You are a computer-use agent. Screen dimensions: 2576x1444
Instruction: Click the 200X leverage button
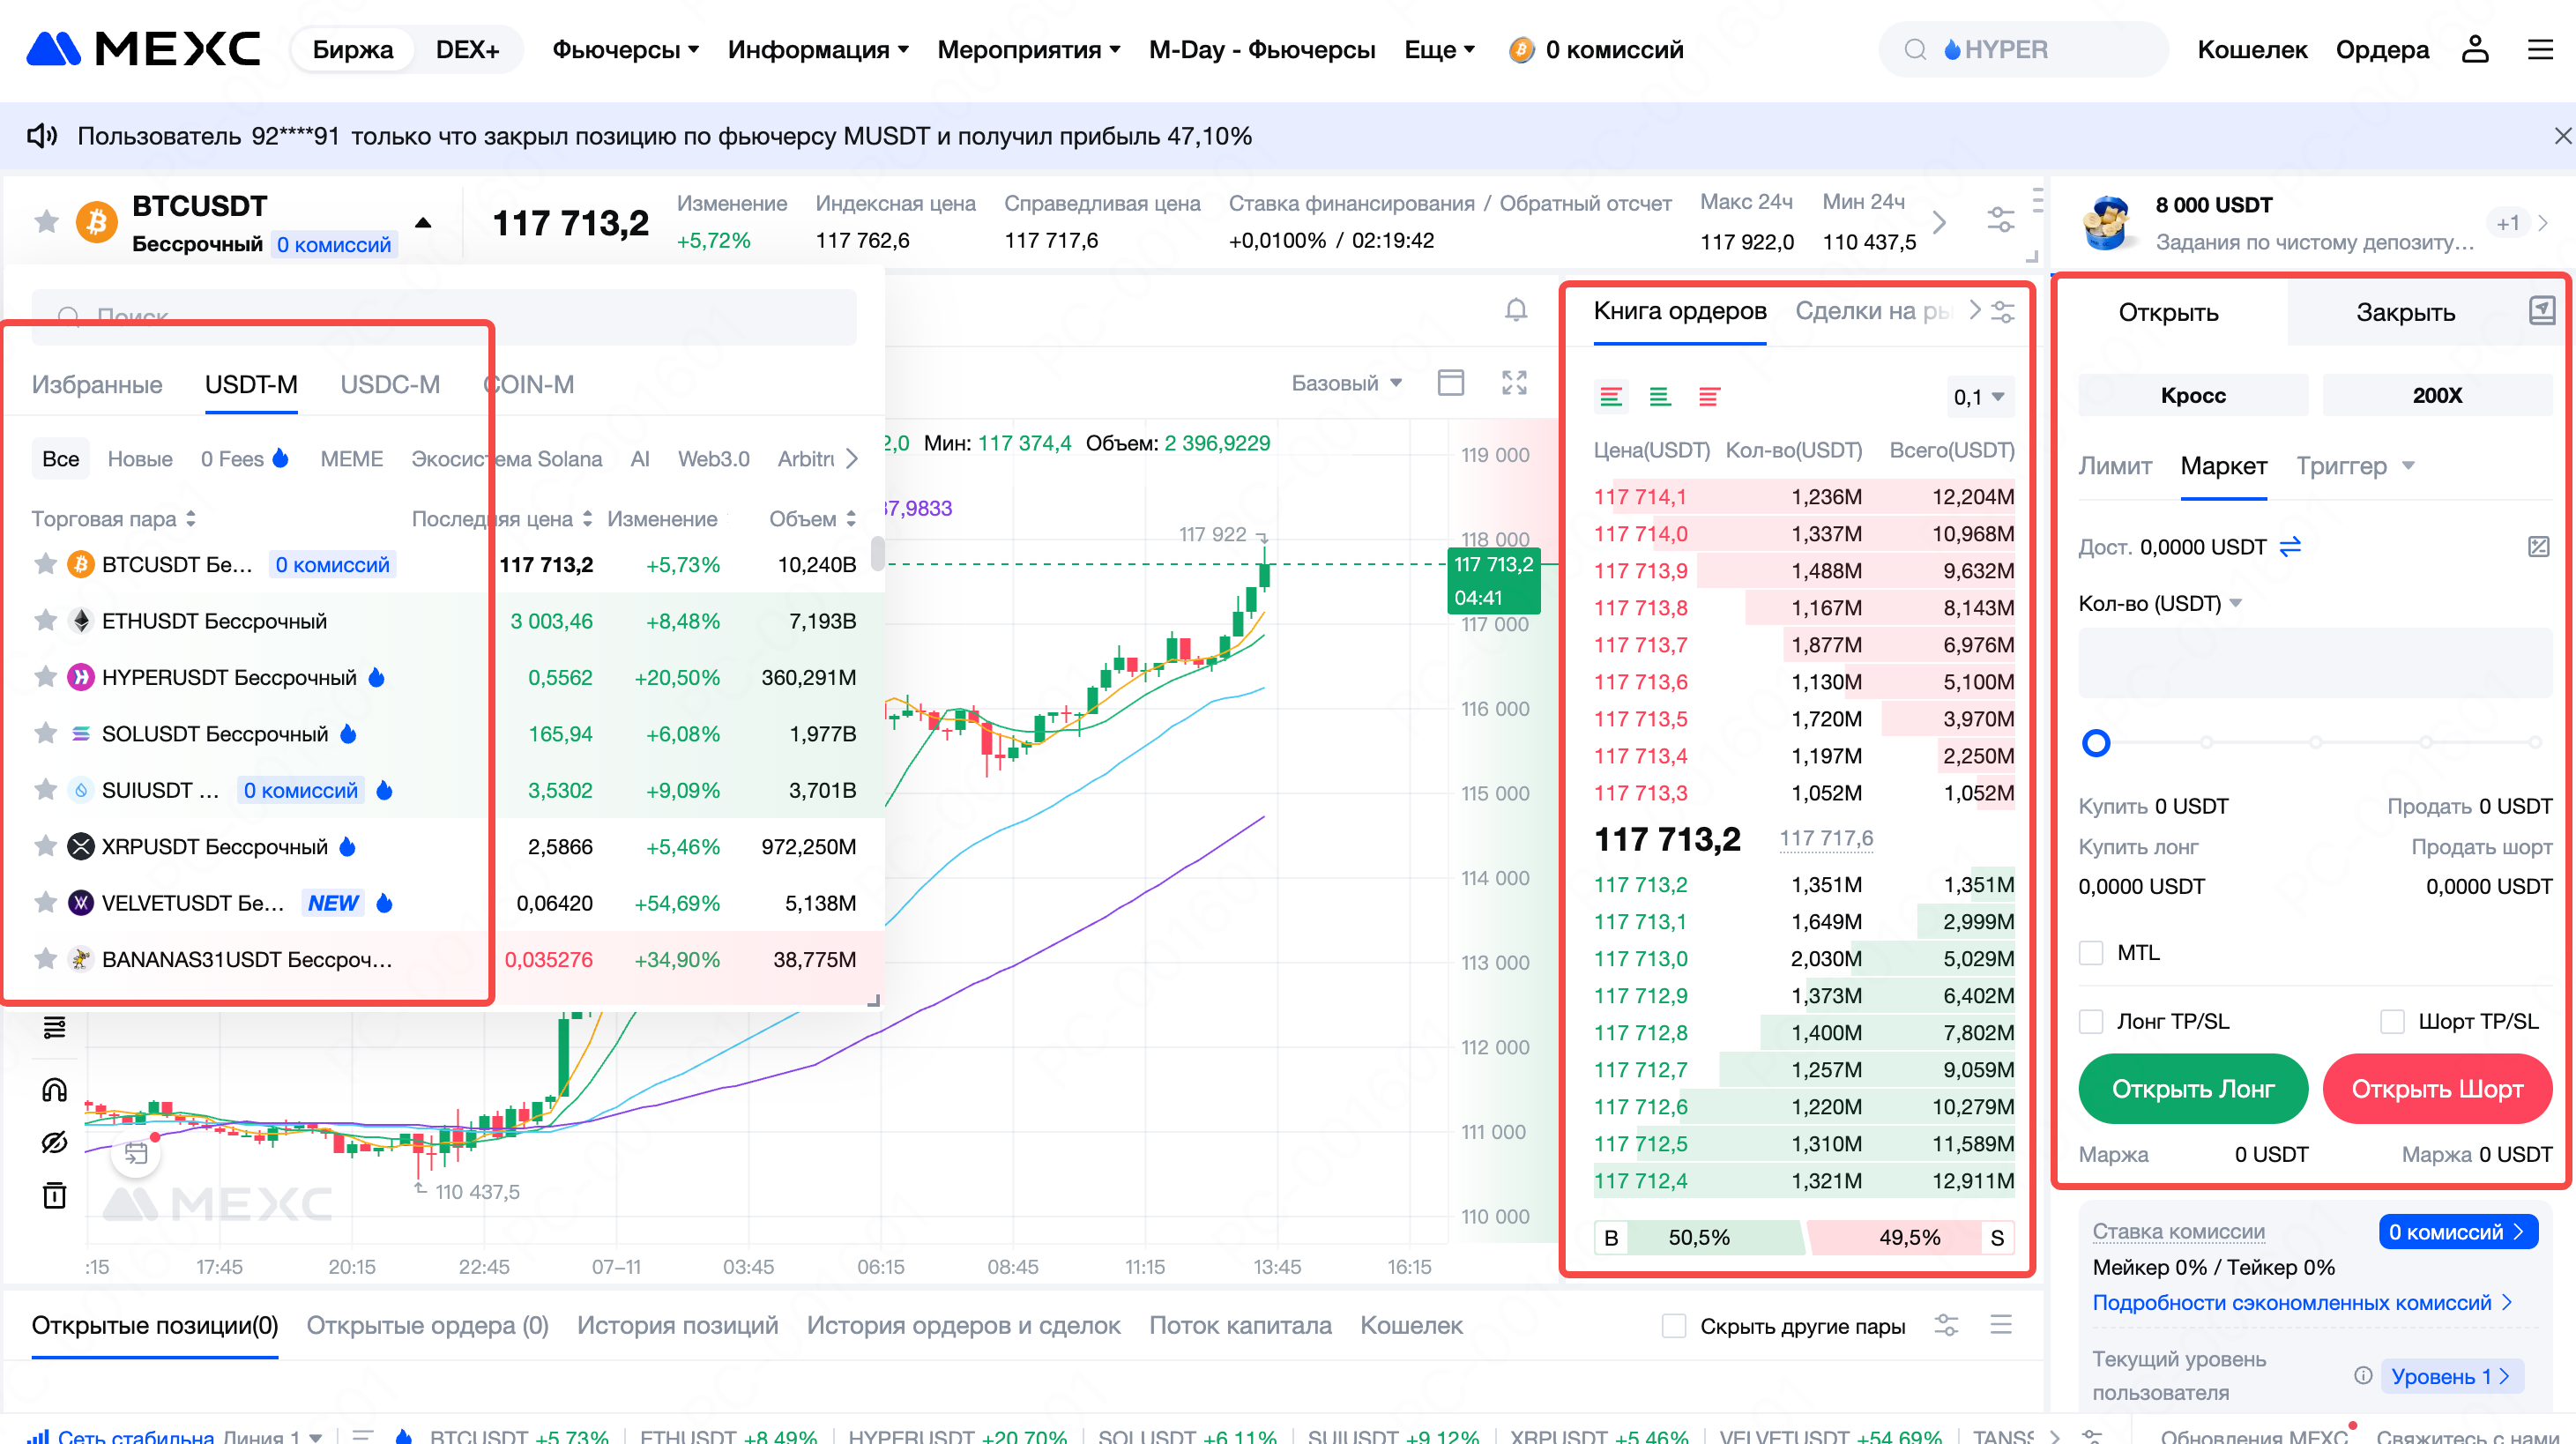(2437, 395)
